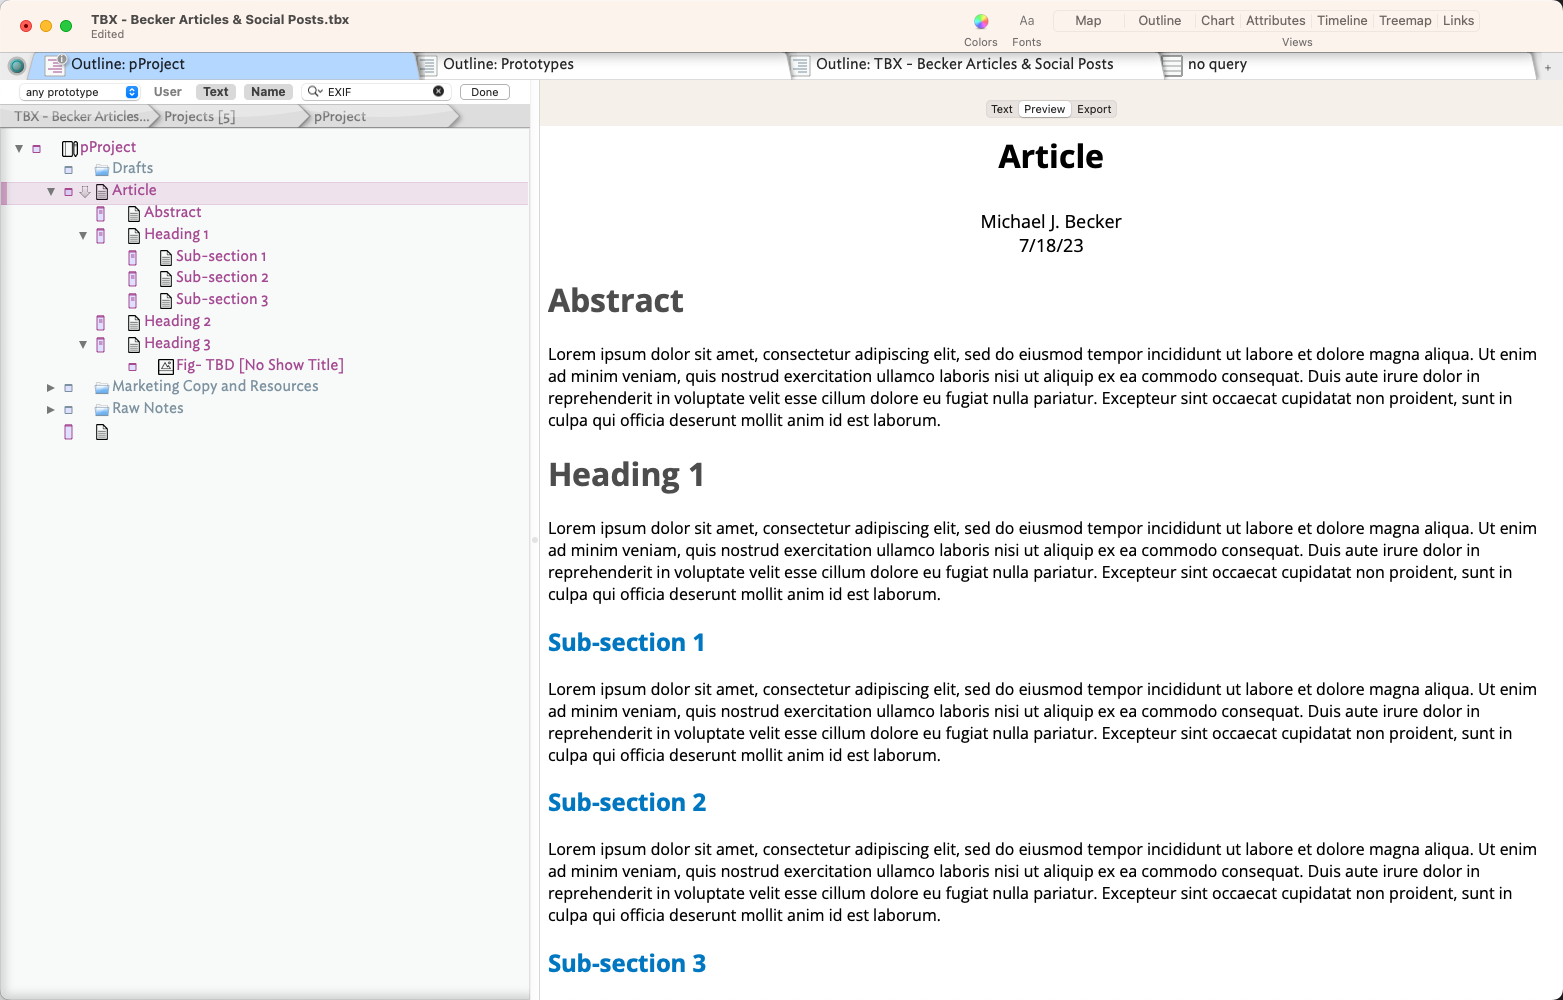Click the Sub-section 2 document icon
Screen dimensions: 1563x1000
166,278
